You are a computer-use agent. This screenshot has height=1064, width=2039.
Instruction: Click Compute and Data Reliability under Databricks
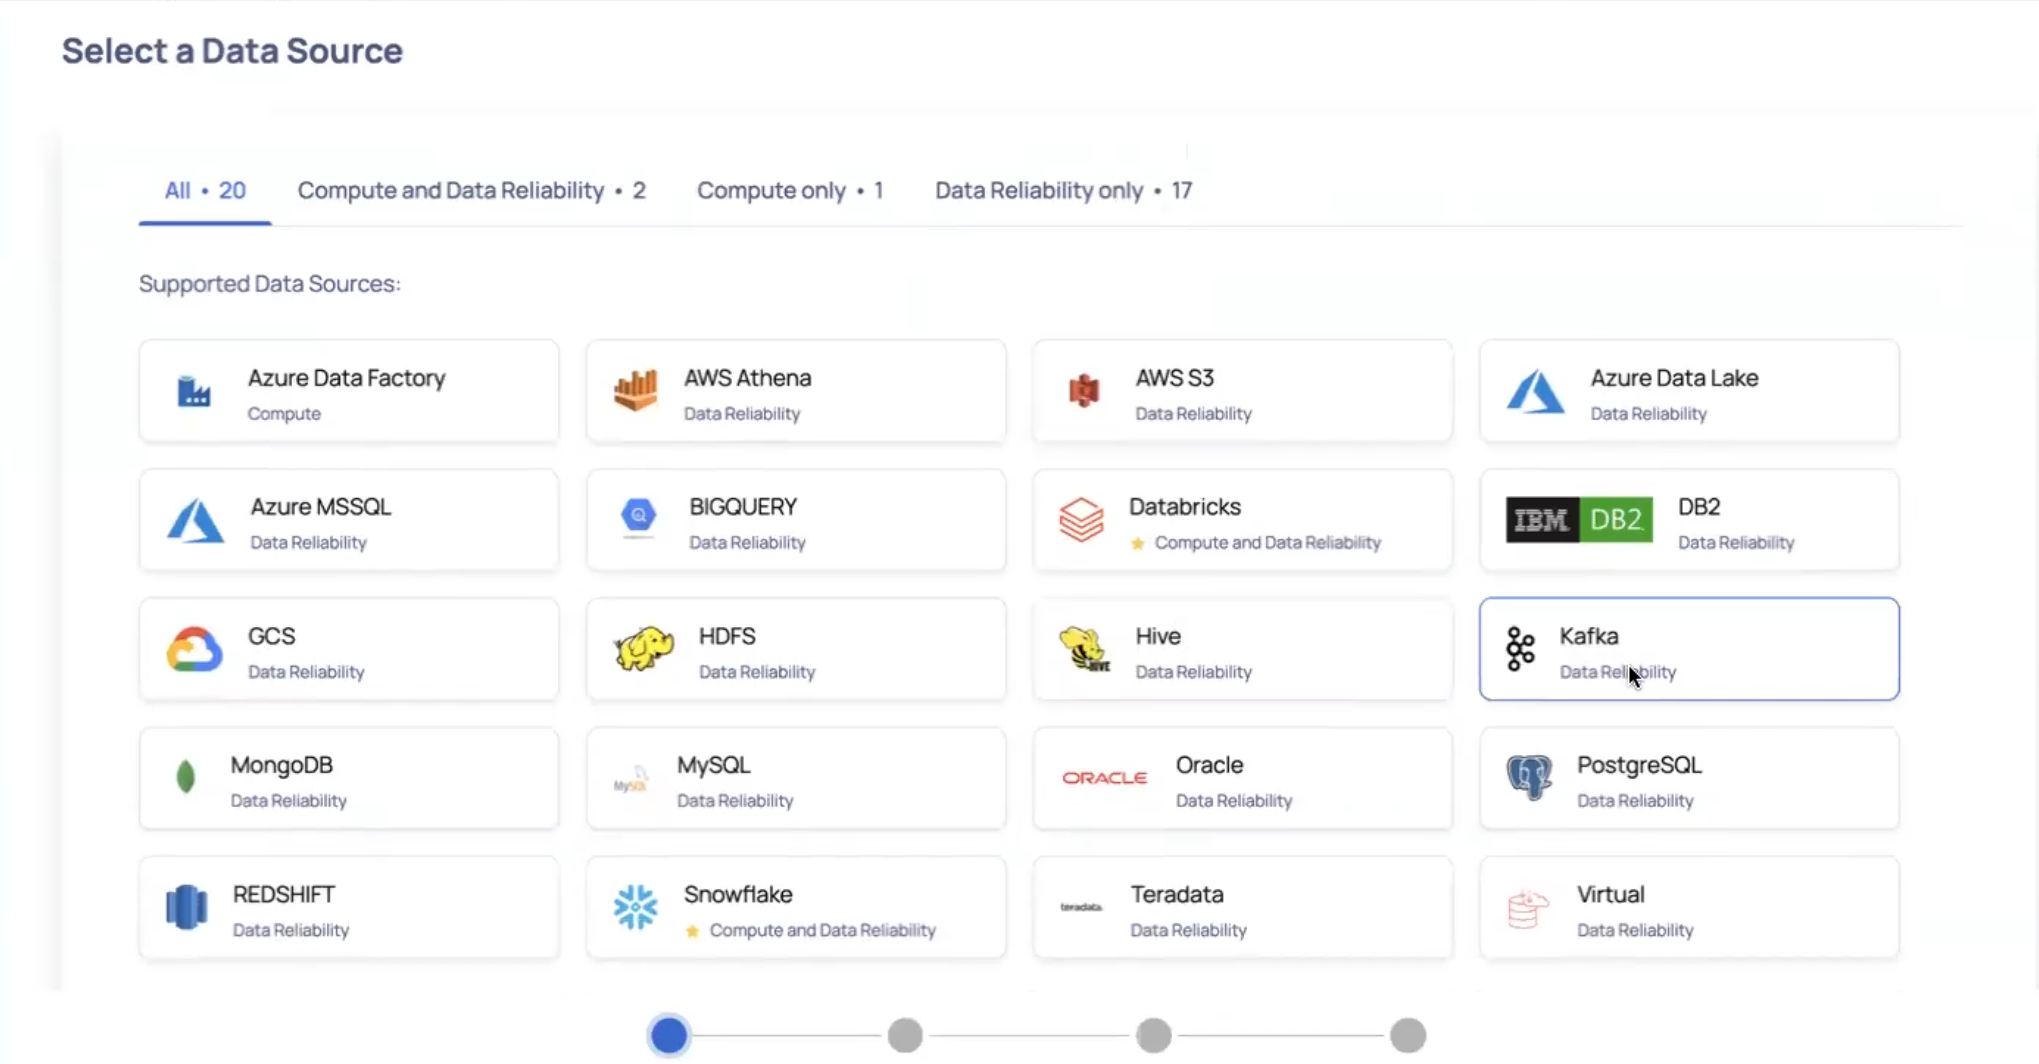[x=1267, y=543]
